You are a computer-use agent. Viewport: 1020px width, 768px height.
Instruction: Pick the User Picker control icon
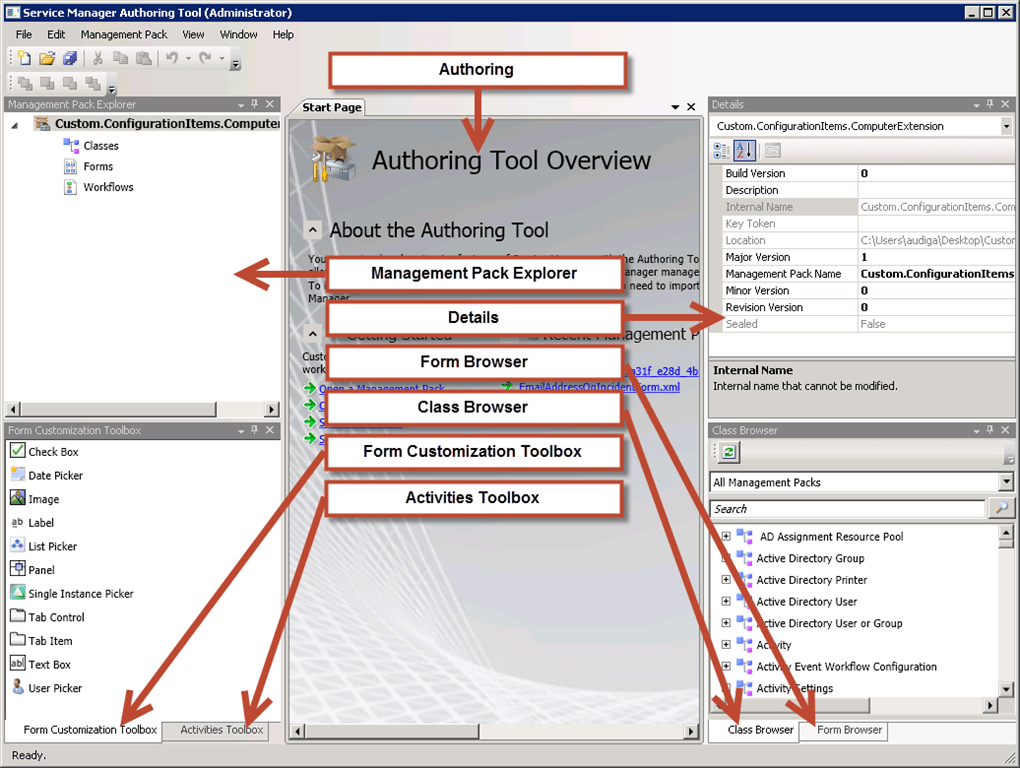click(x=18, y=687)
